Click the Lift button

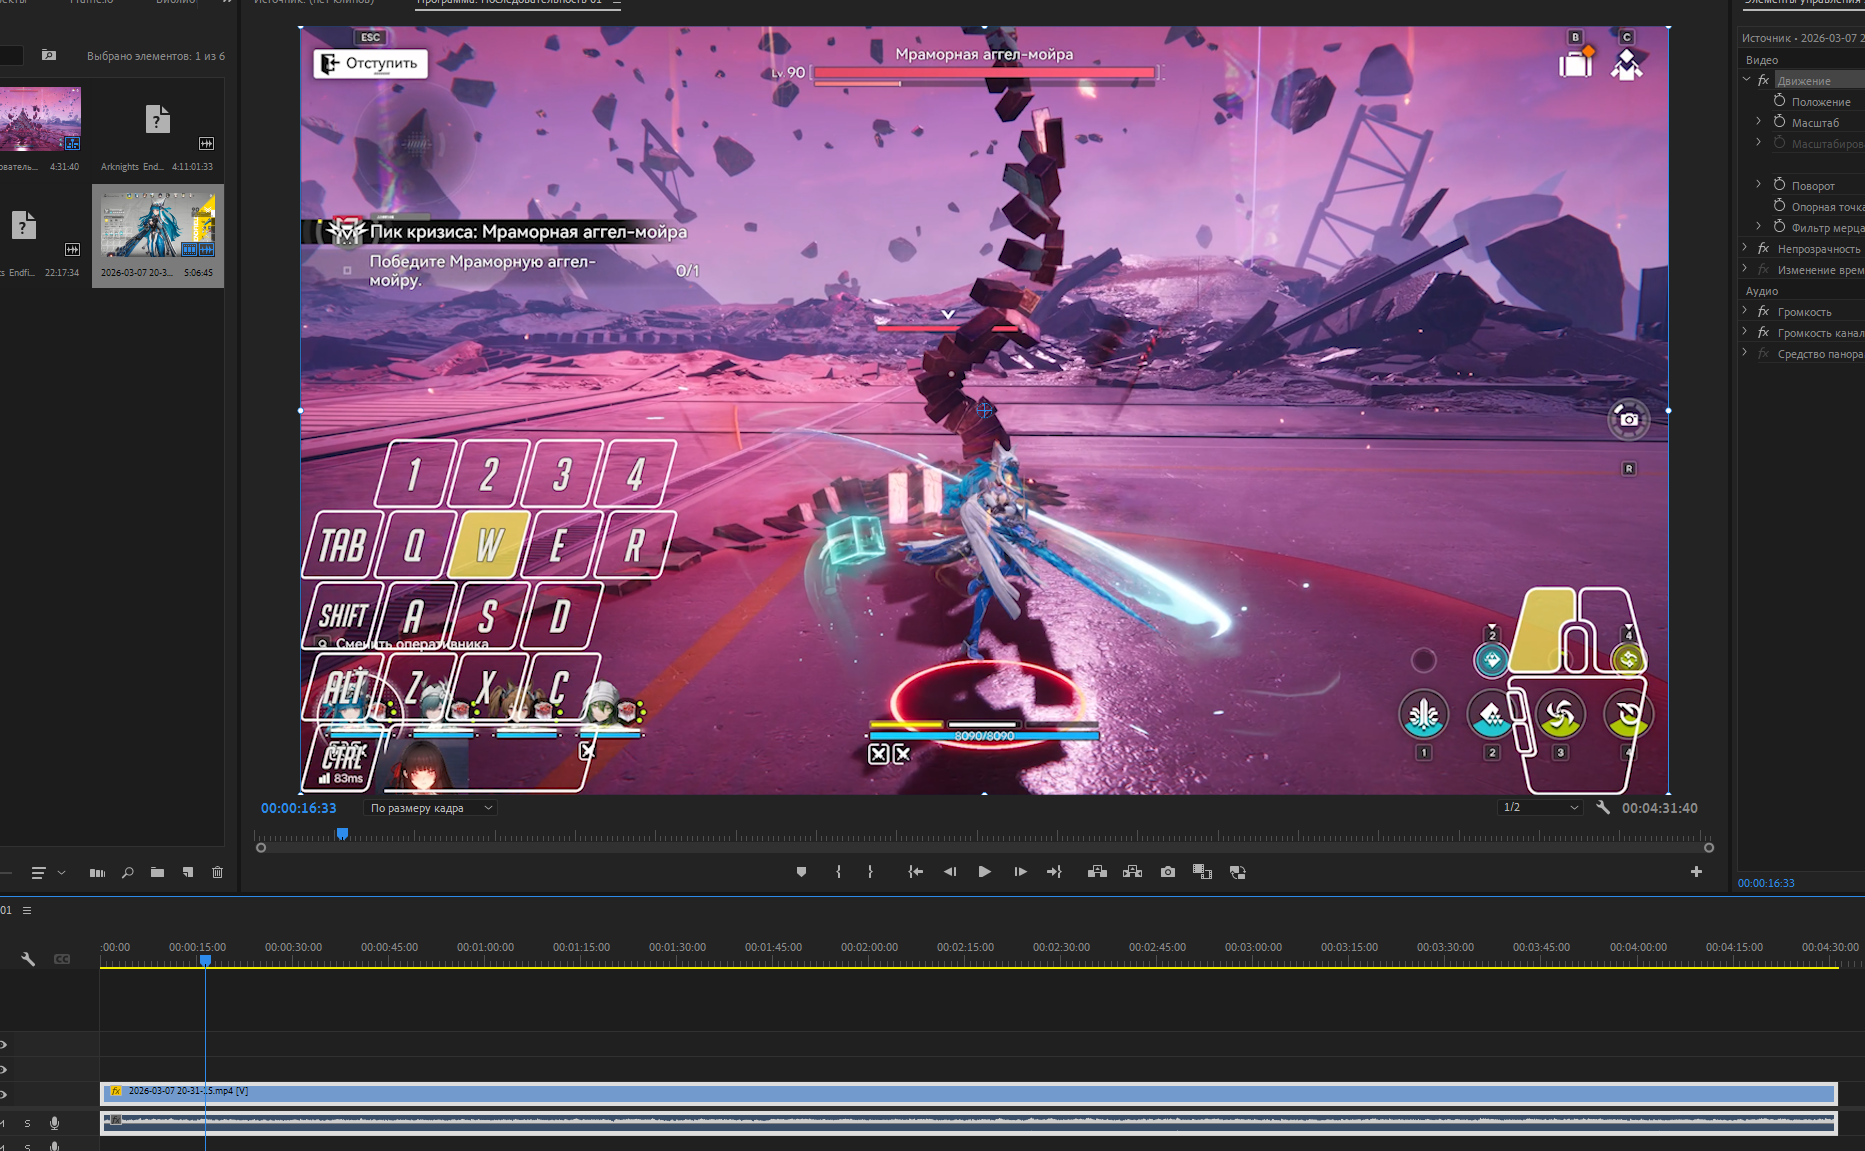pos(1097,872)
